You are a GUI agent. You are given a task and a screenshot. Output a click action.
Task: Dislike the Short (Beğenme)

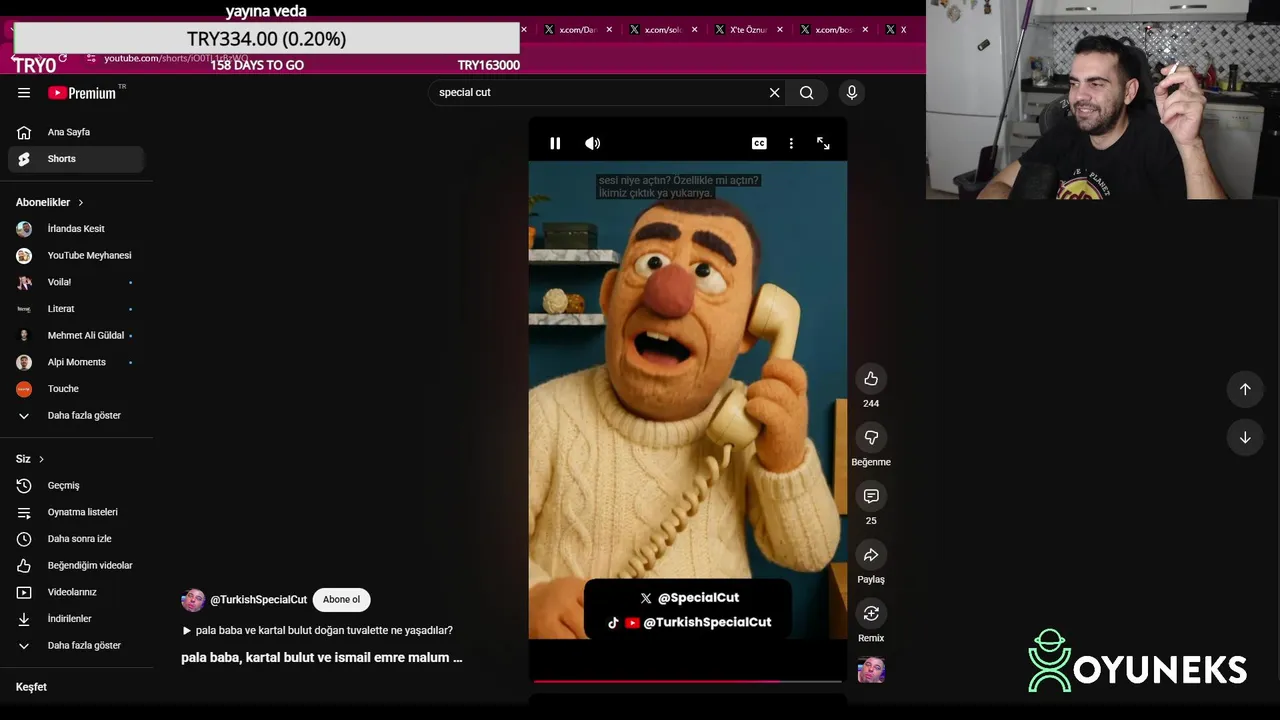[x=871, y=437]
